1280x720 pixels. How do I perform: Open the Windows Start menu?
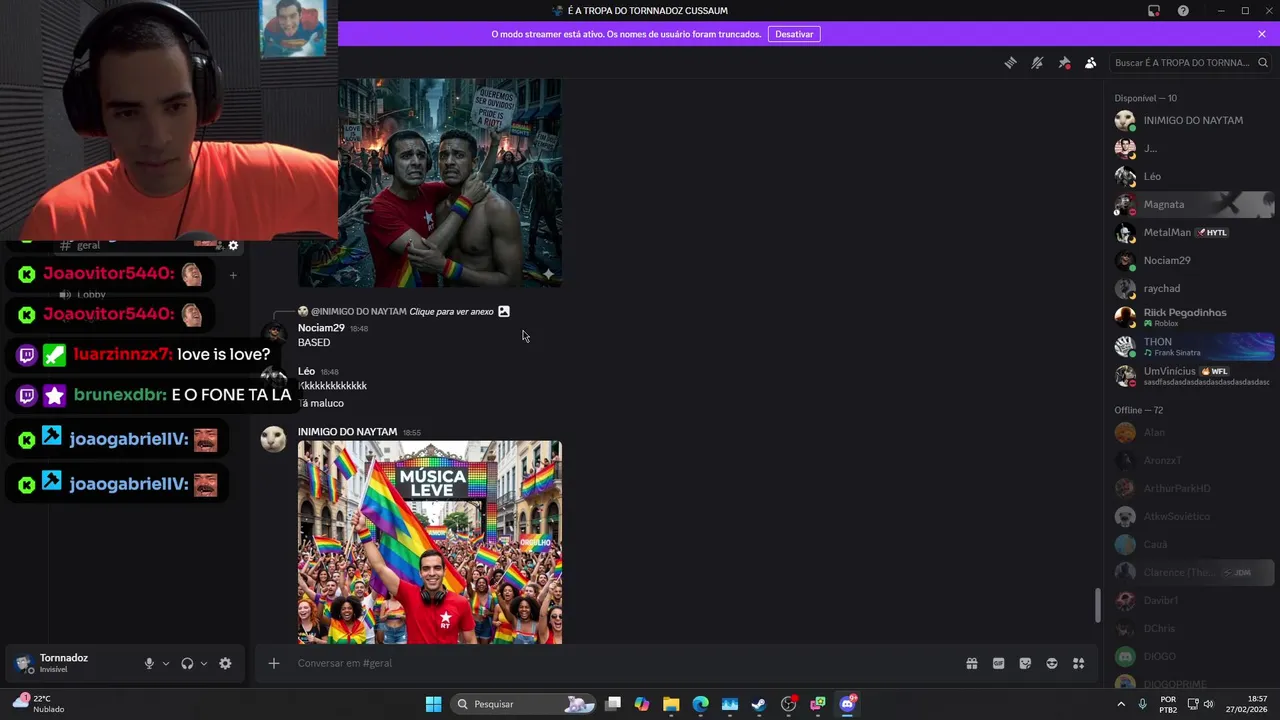[433, 704]
